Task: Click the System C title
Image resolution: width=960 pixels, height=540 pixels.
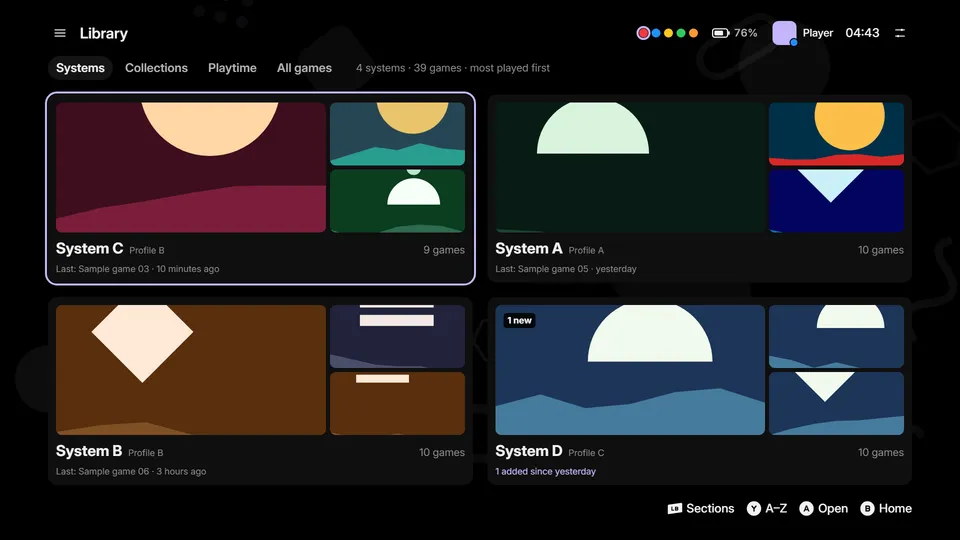Action: pyautogui.click(x=89, y=249)
